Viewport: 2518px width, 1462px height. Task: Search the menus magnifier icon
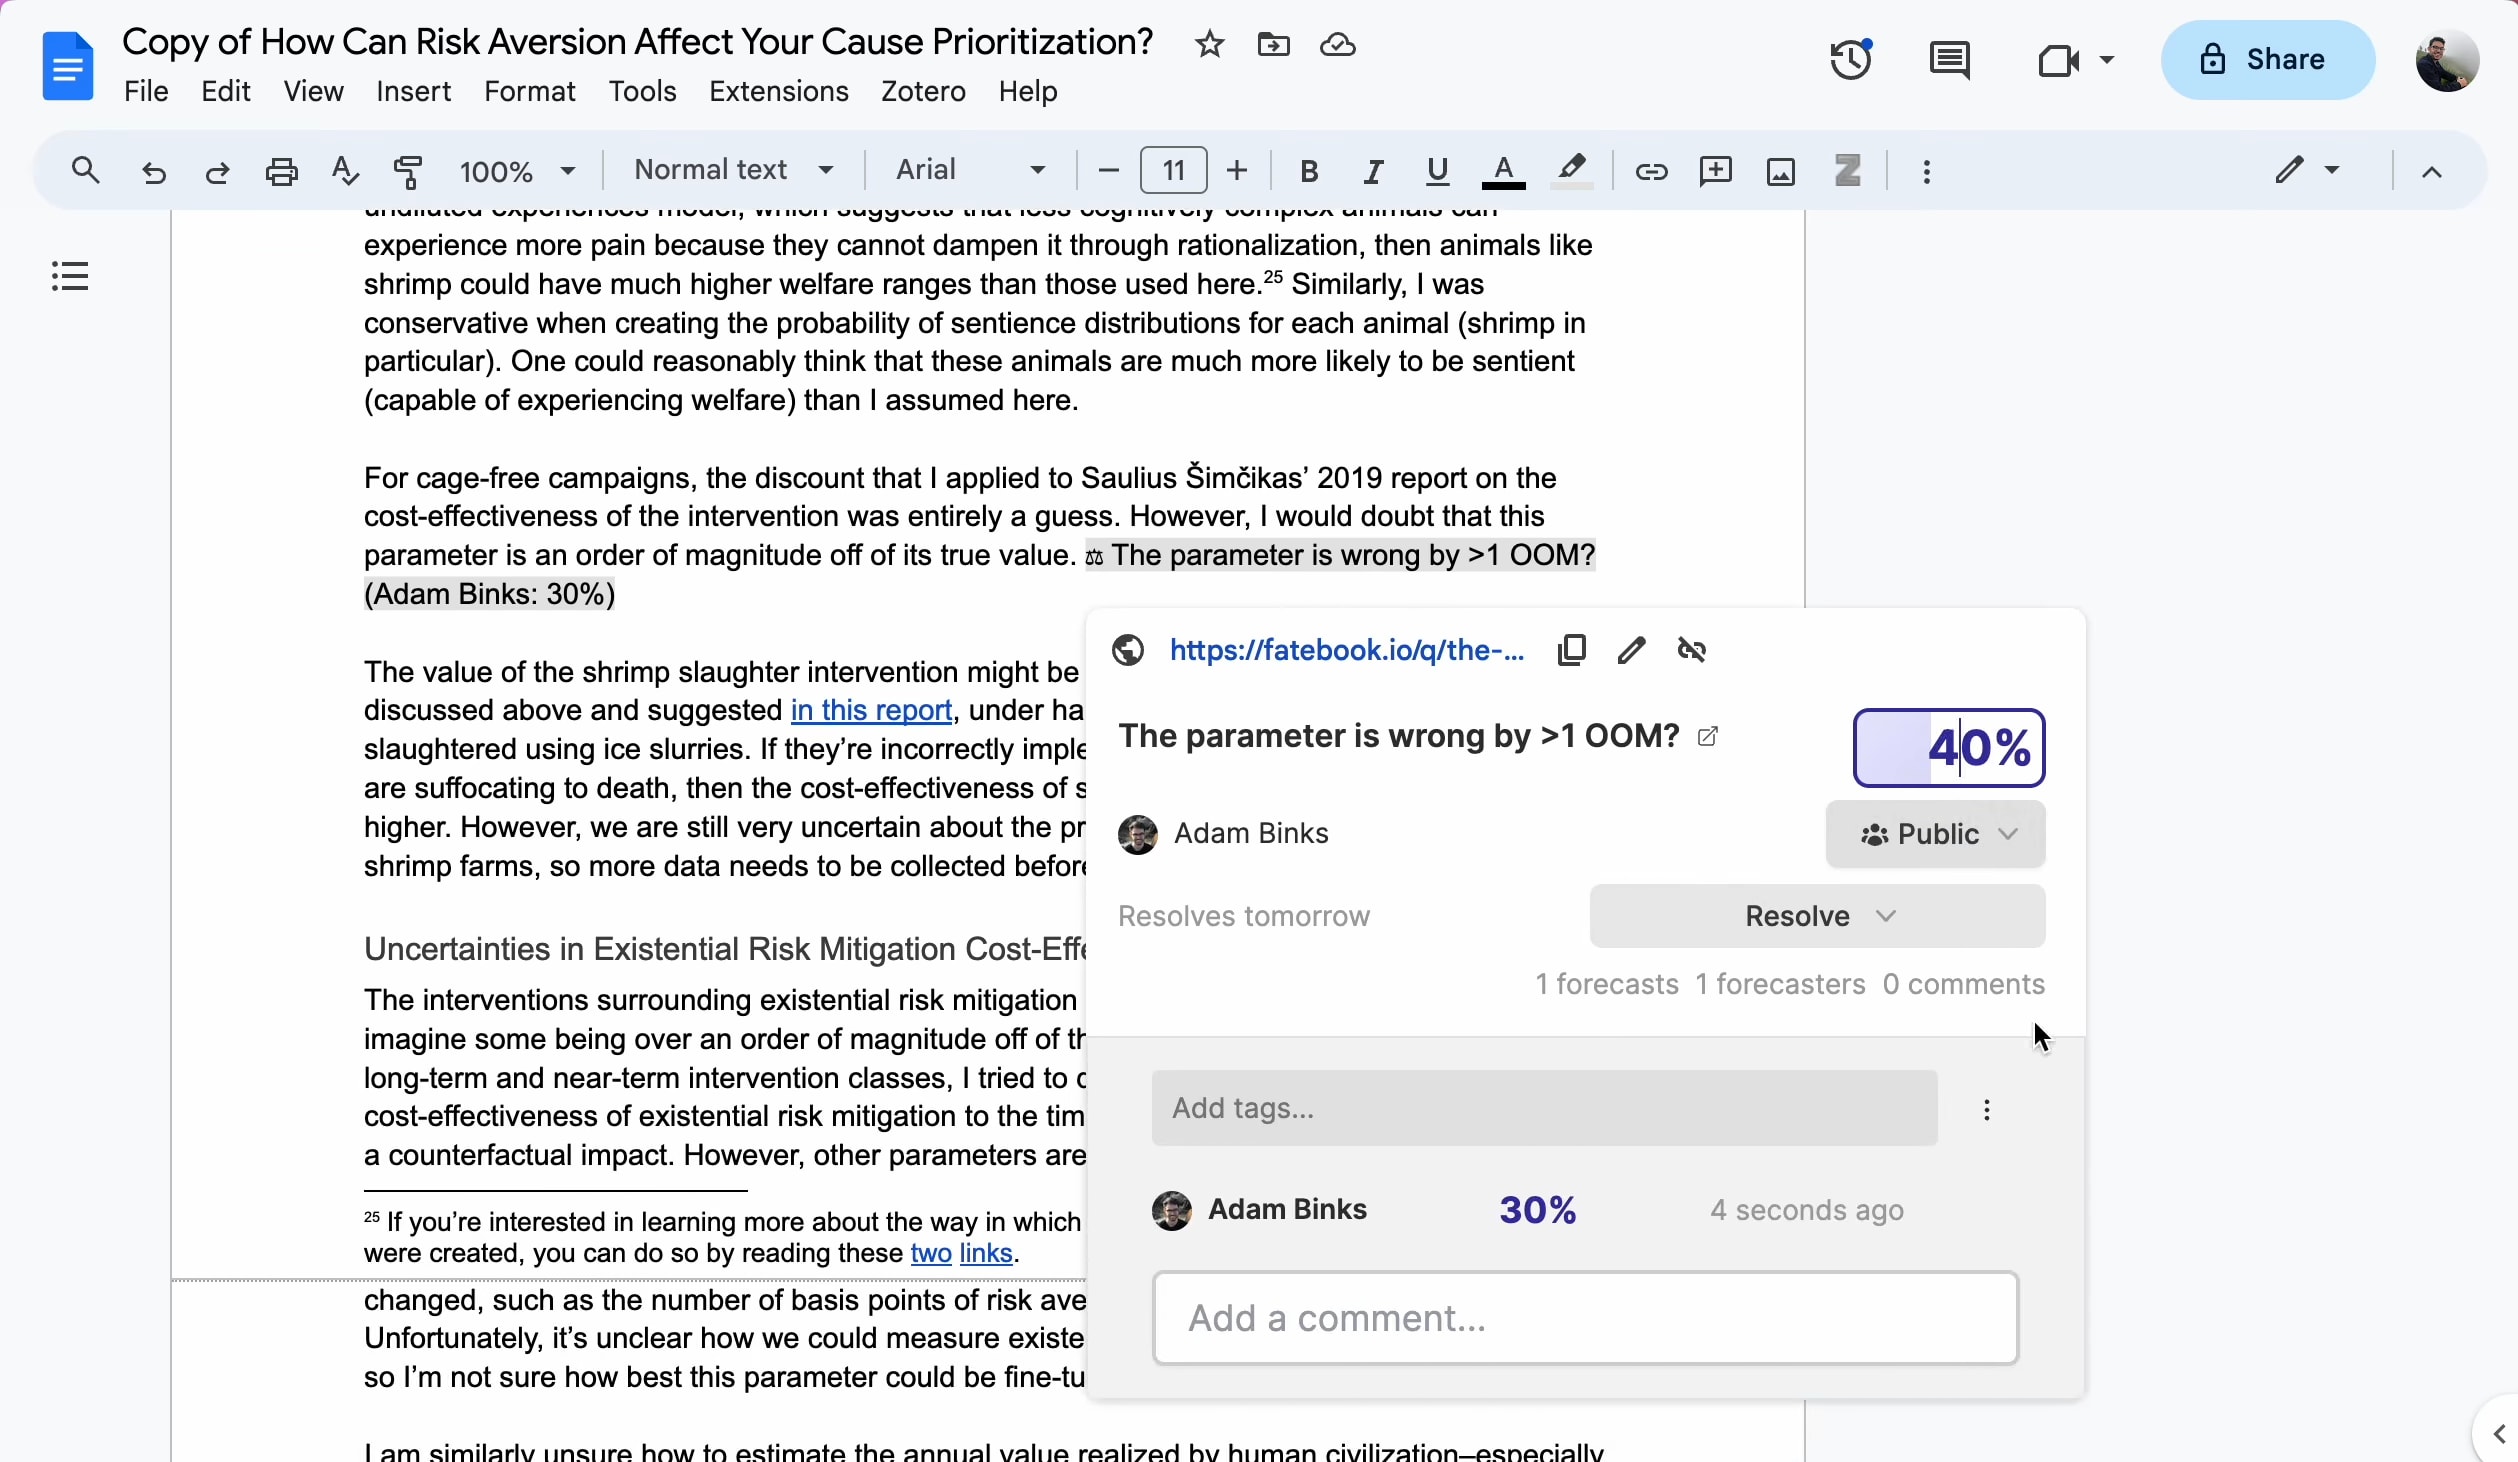pos(86,170)
